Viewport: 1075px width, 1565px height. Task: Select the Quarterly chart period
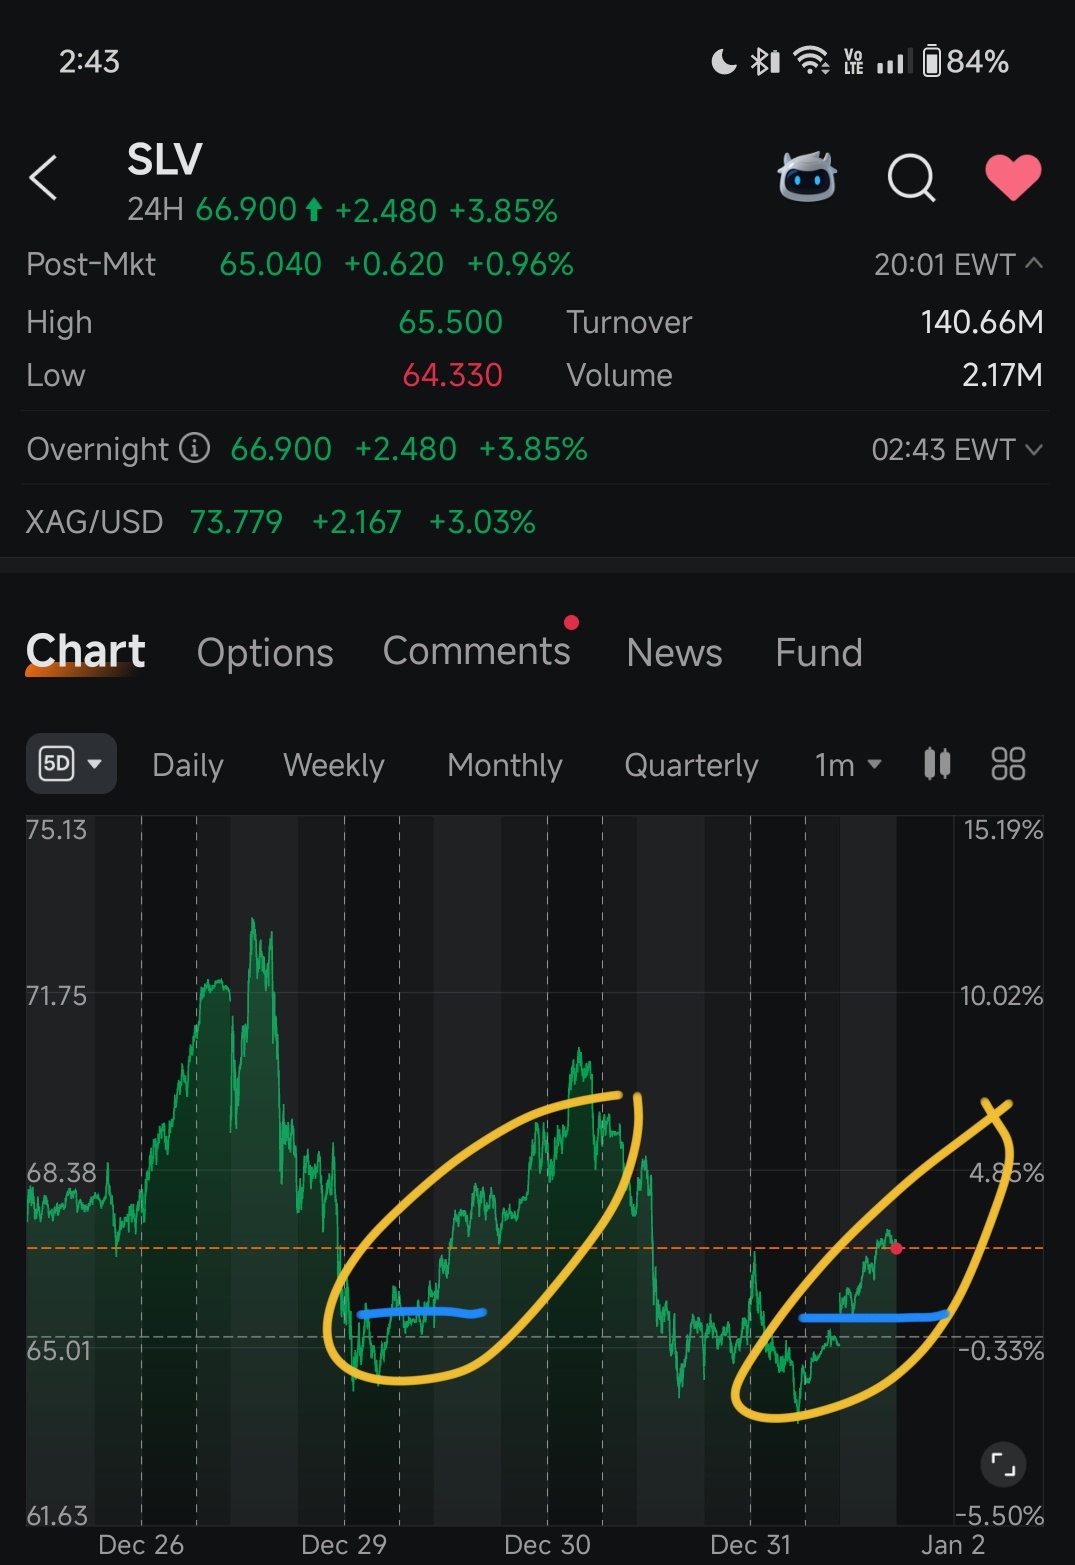tap(691, 765)
